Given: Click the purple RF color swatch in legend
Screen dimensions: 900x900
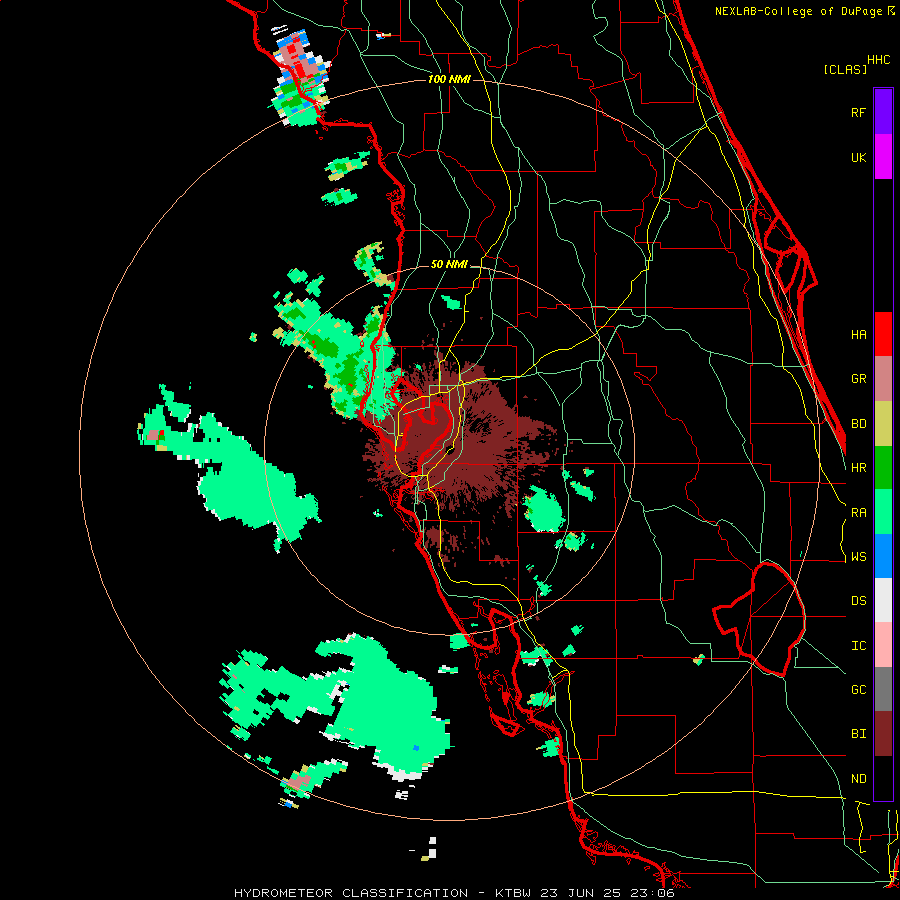Looking at the screenshot, I should 883,112.
